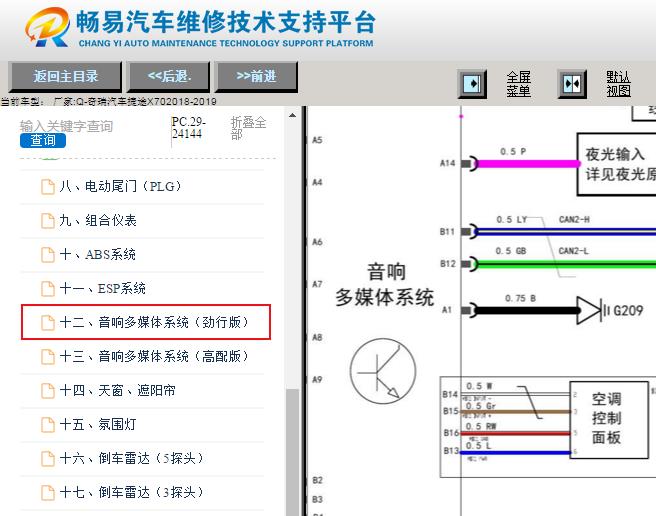Click pin B11 label

coord(447,231)
